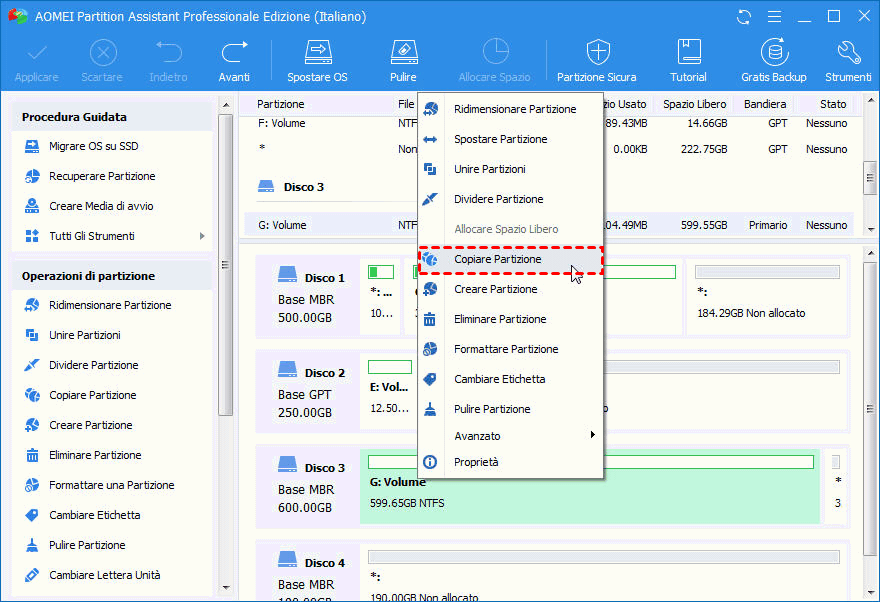Viewport: 880px width, 602px height.
Task: Click down arrow of left sidebar scrollbar
Action: (226, 588)
